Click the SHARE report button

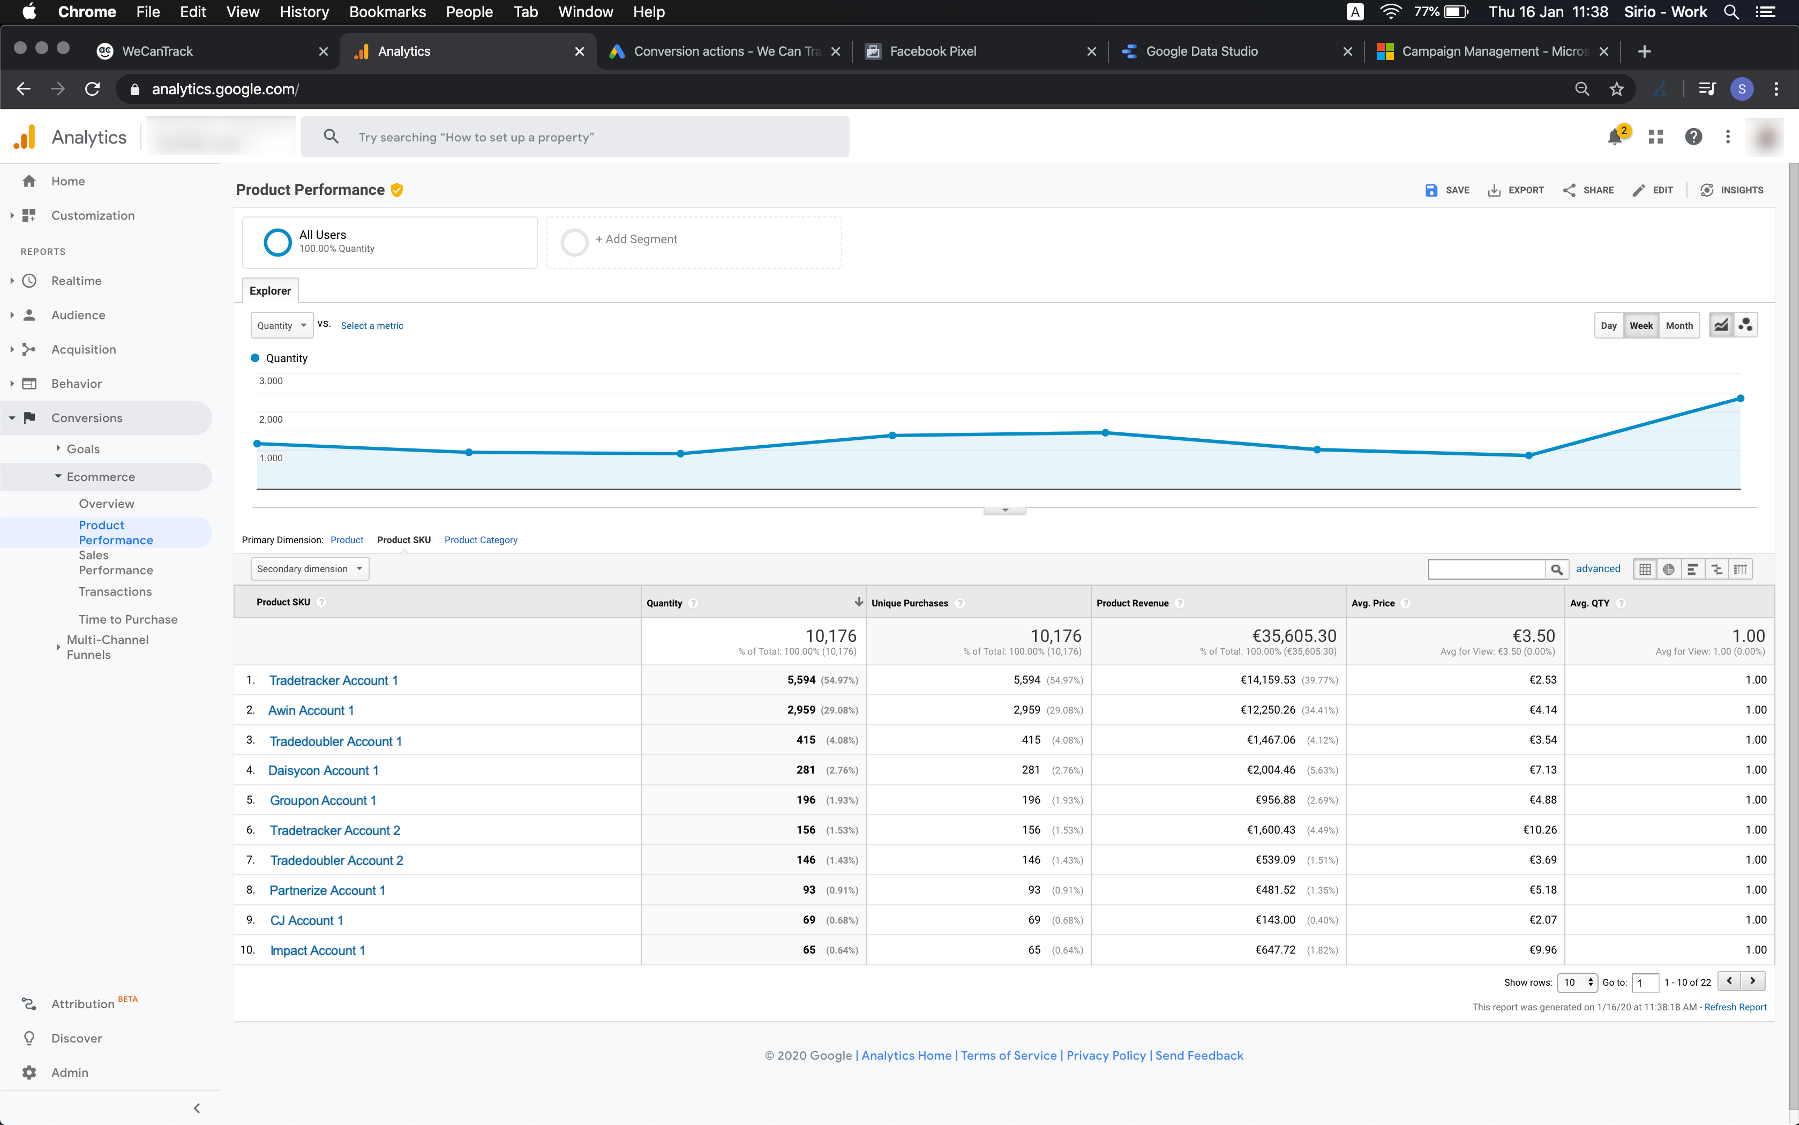1588,190
